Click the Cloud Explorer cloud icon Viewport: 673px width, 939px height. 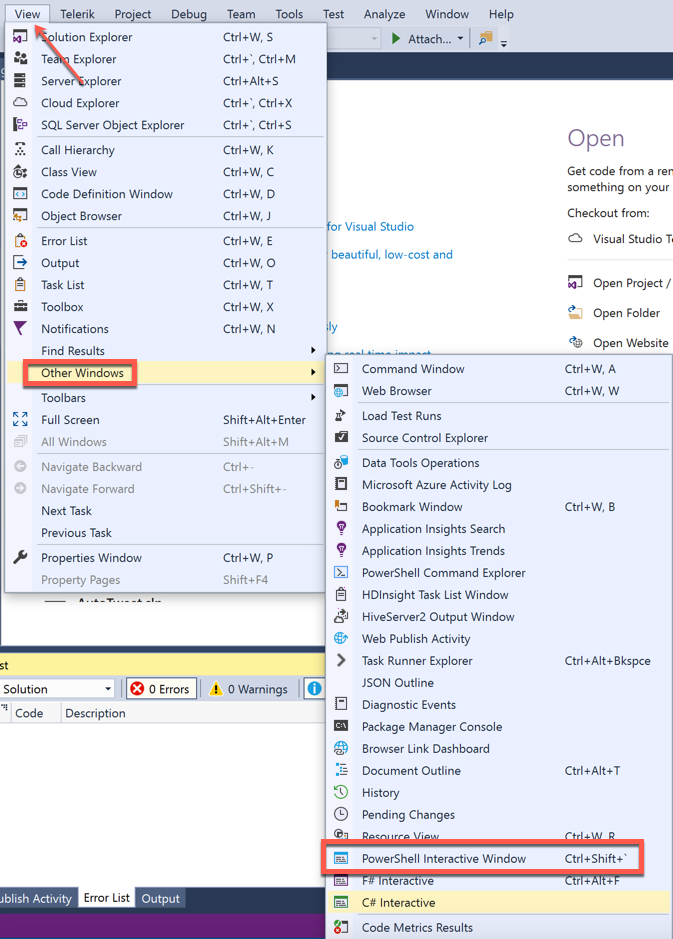click(20, 102)
